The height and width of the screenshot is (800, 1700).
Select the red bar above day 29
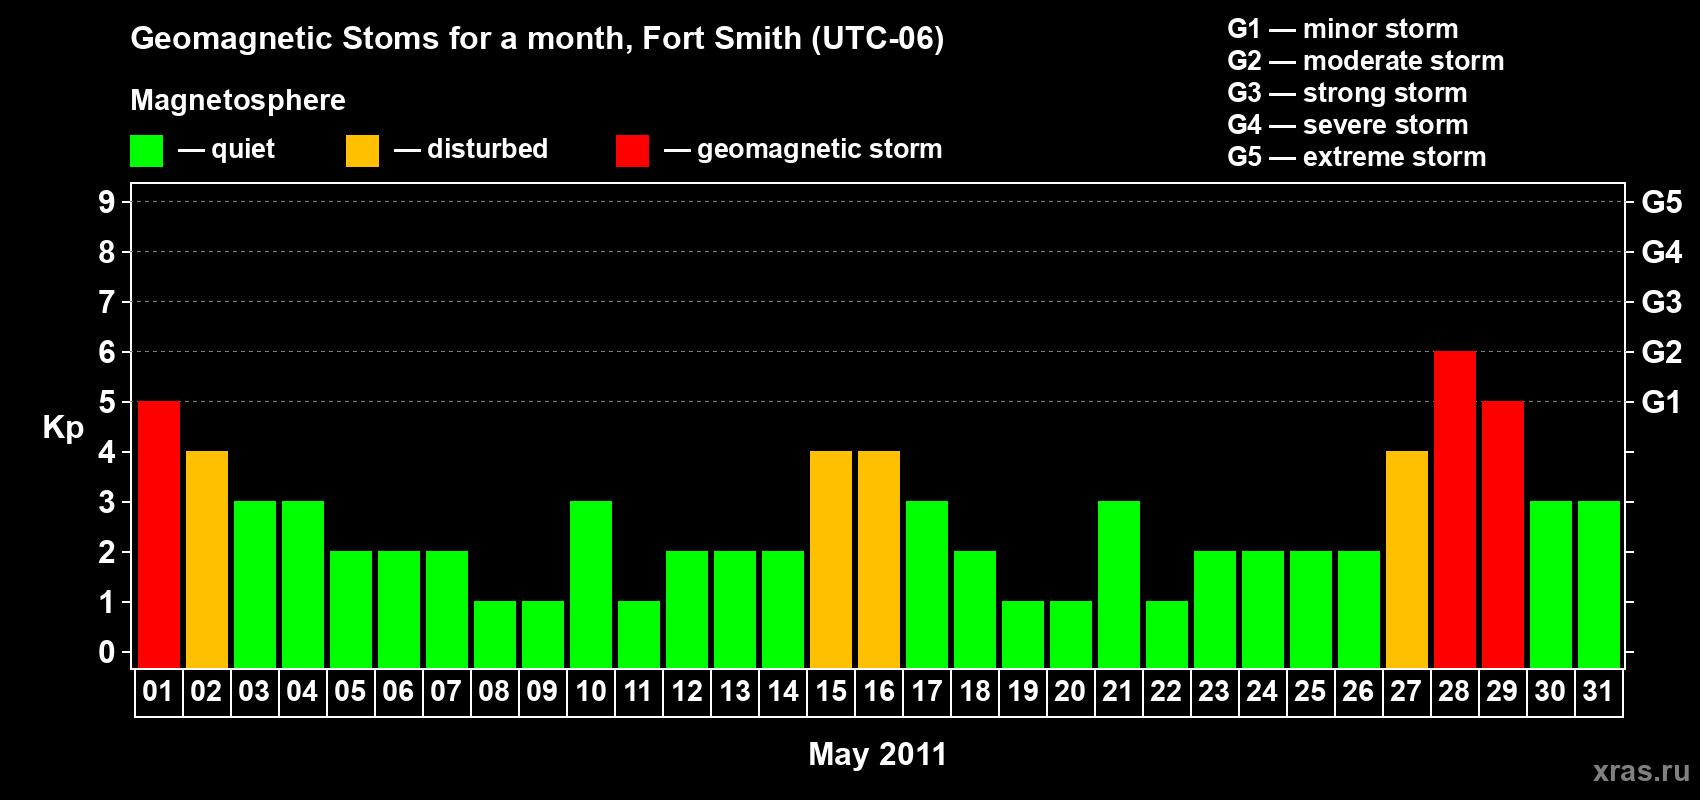tap(1503, 535)
